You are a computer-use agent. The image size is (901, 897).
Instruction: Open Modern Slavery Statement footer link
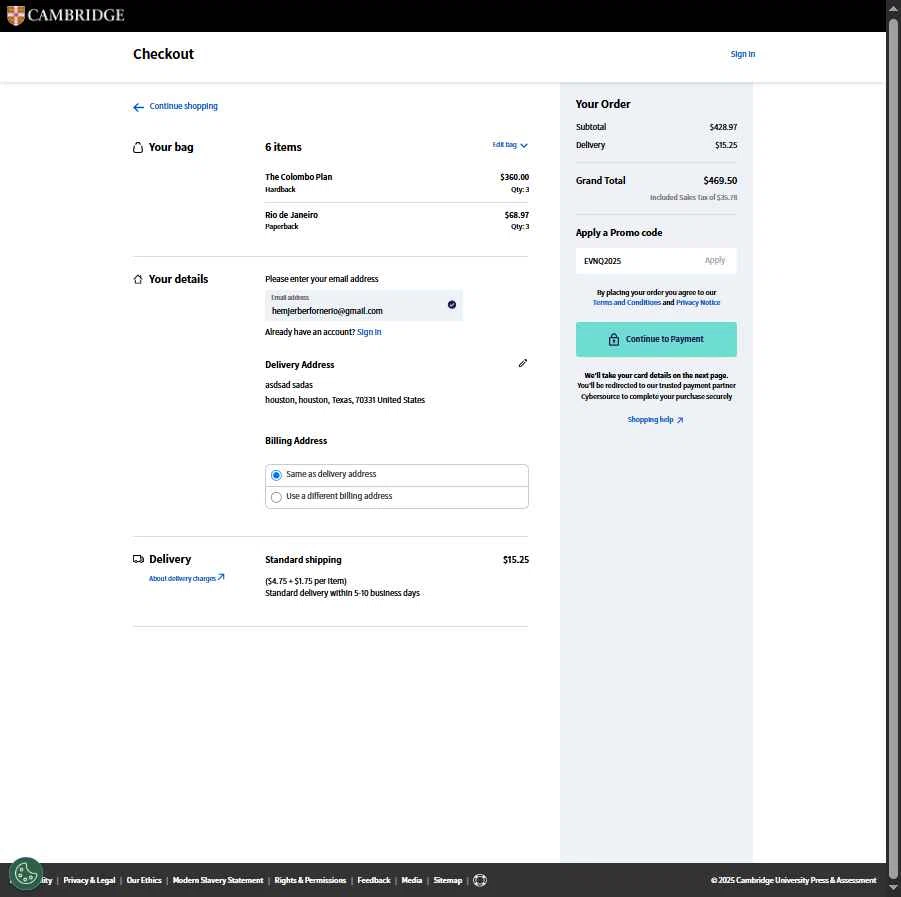[218, 880]
